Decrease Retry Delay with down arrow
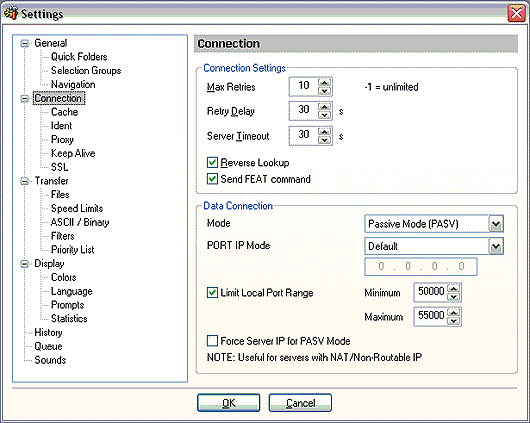Screen dimensions: 530x423 [324, 115]
